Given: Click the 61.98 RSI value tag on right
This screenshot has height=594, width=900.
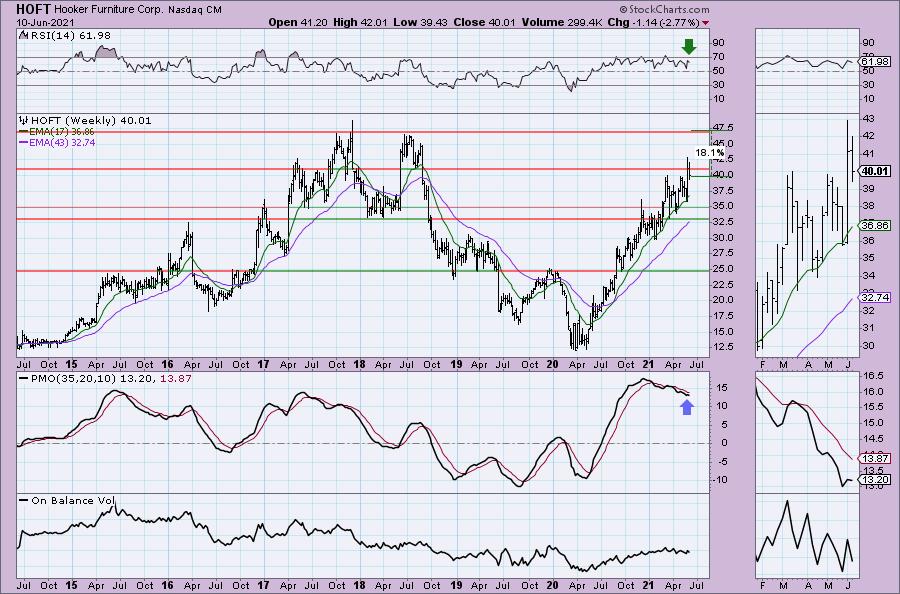Looking at the screenshot, I should (875, 61).
